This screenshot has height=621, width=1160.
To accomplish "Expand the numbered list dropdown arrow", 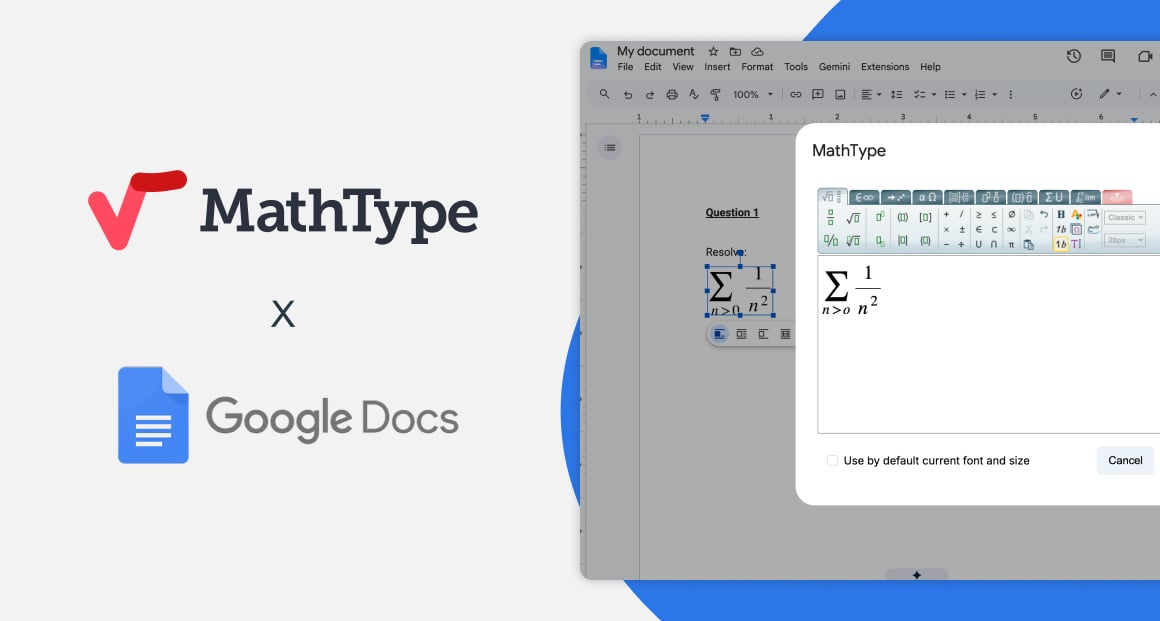I will [994, 95].
